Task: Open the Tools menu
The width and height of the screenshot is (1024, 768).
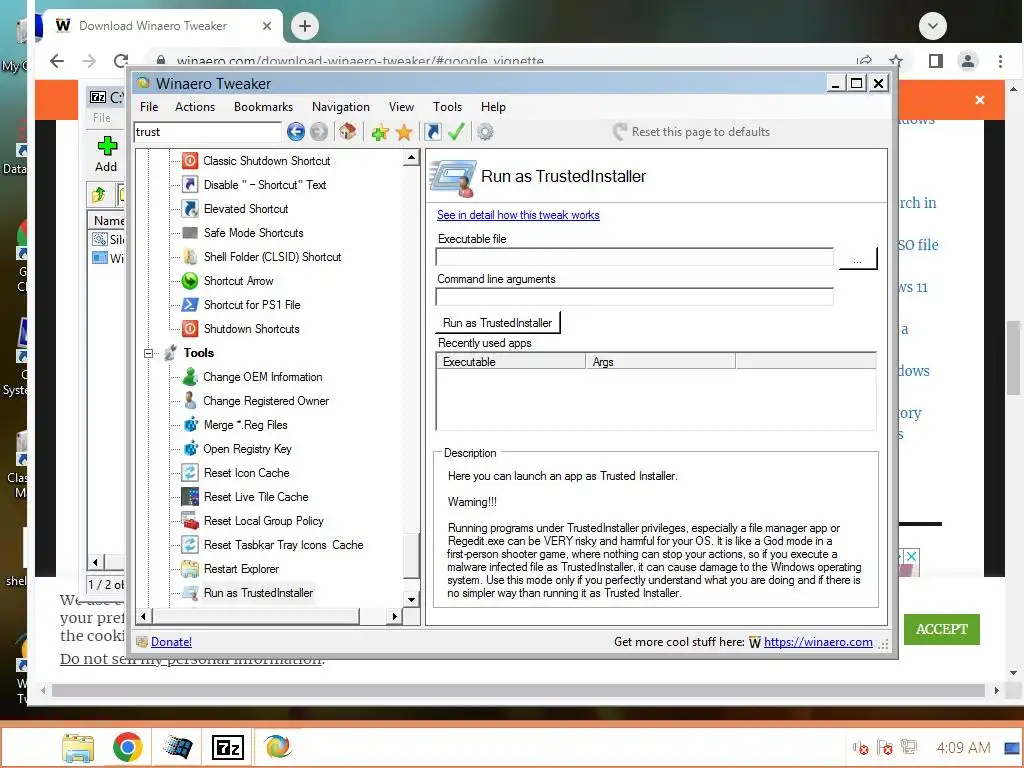Action: (447, 107)
